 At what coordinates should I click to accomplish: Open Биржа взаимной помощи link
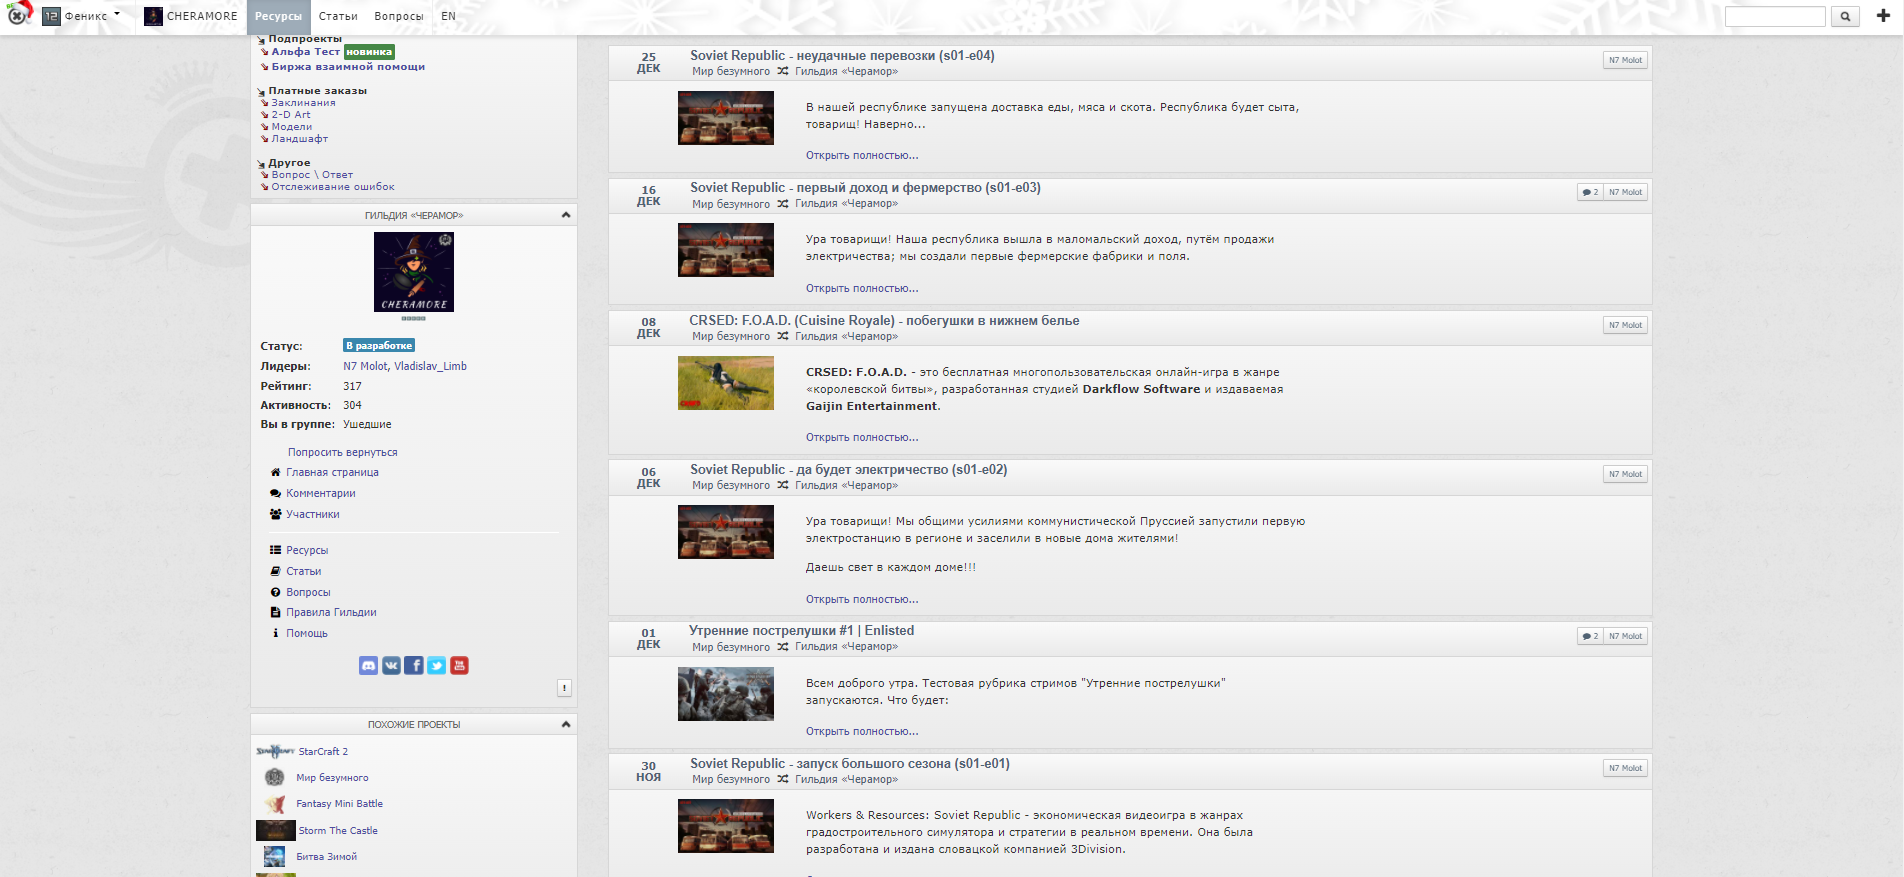pos(348,67)
